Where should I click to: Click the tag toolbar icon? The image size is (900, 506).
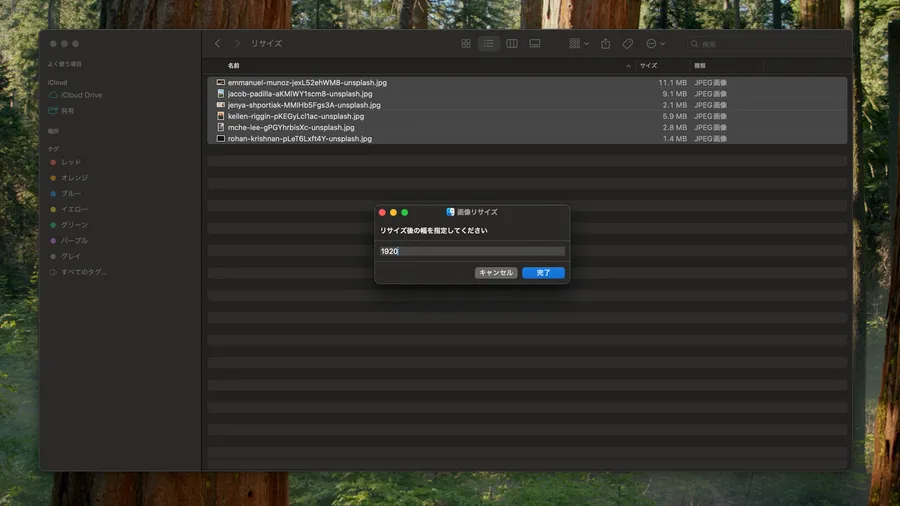[627, 44]
